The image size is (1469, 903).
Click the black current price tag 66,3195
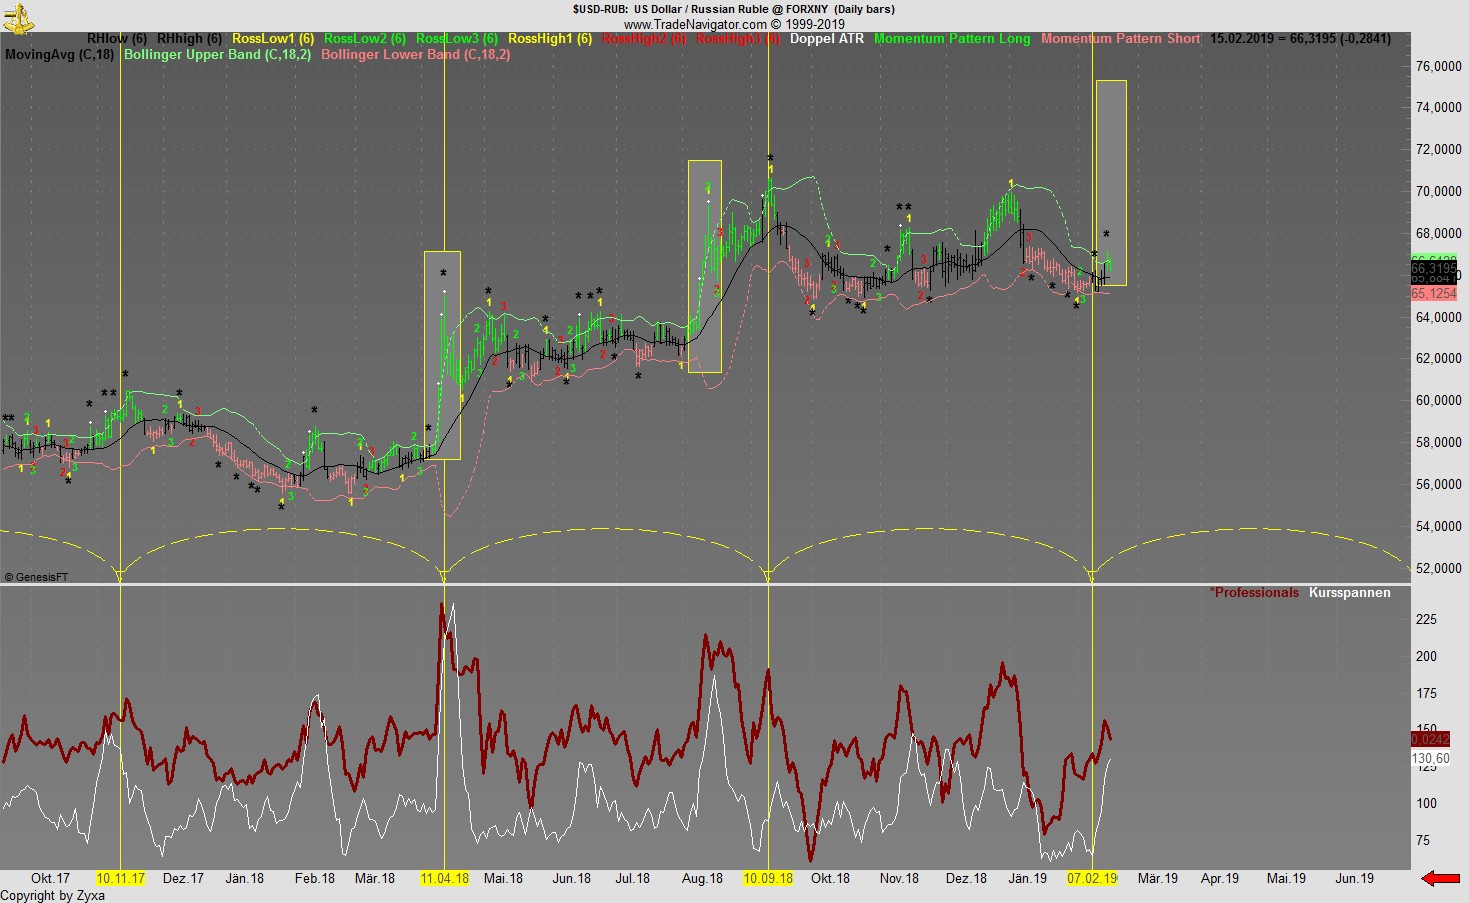click(x=1434, y=269)
